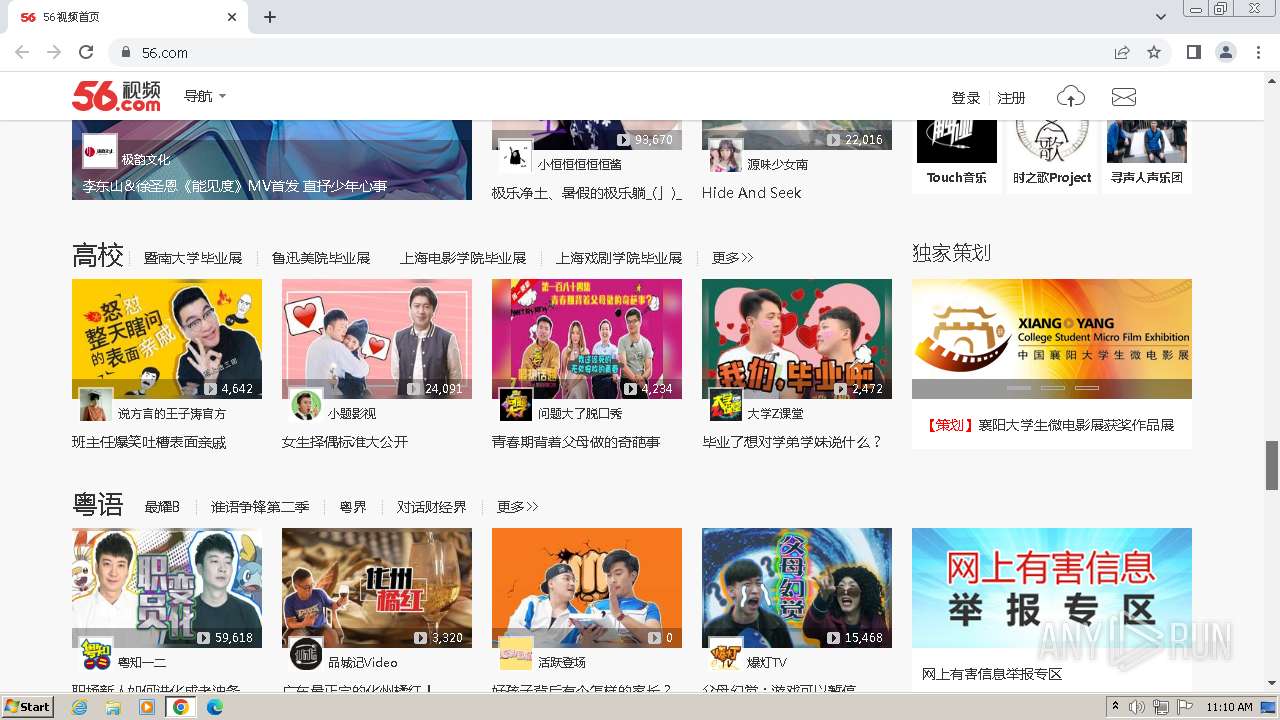The image size is (1280, 720).
Task: Open the 网上有害信息举报专区 link
Action: [992, 674]
